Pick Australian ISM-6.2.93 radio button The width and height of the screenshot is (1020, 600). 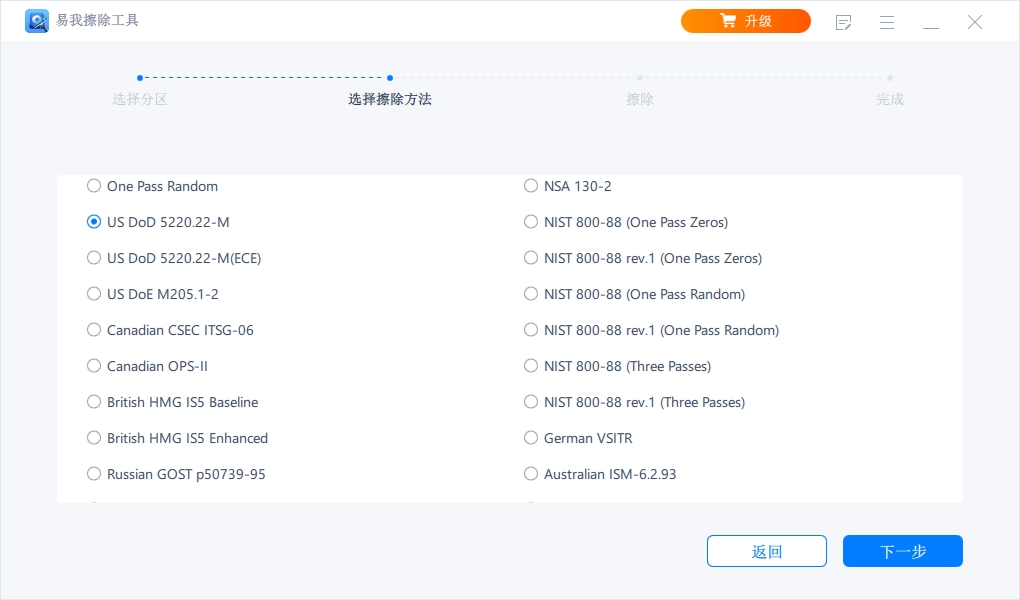pyautogui.click(x=531, y=474)
